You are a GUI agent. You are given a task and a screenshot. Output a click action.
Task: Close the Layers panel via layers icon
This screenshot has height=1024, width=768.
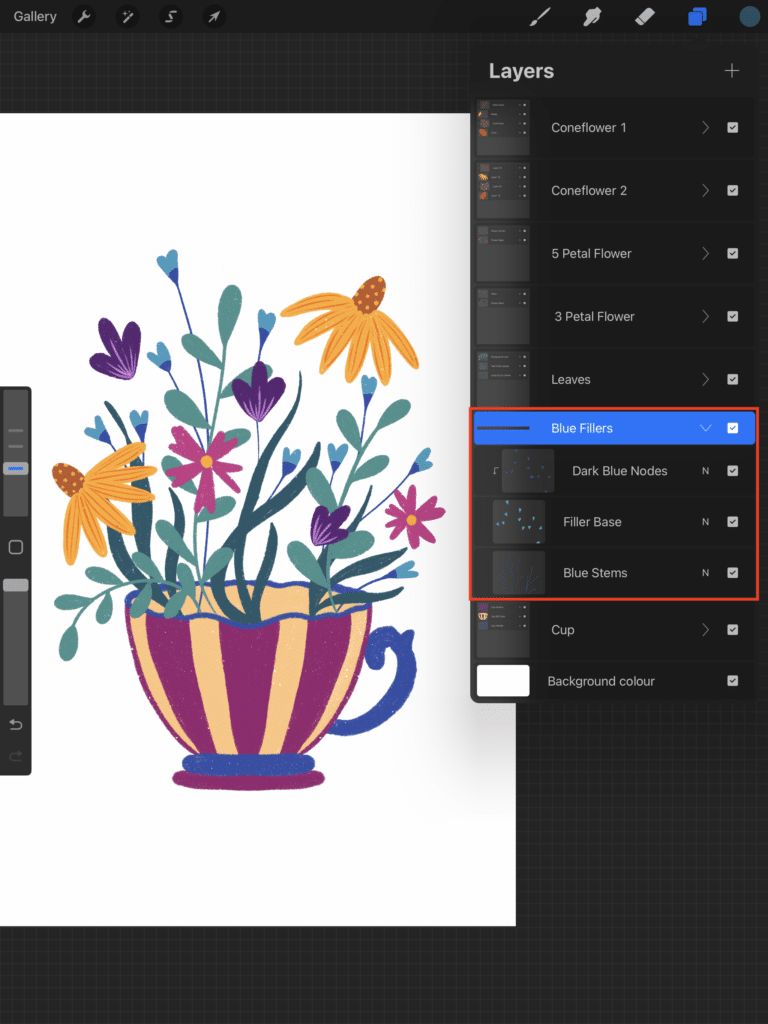(697, 16)
